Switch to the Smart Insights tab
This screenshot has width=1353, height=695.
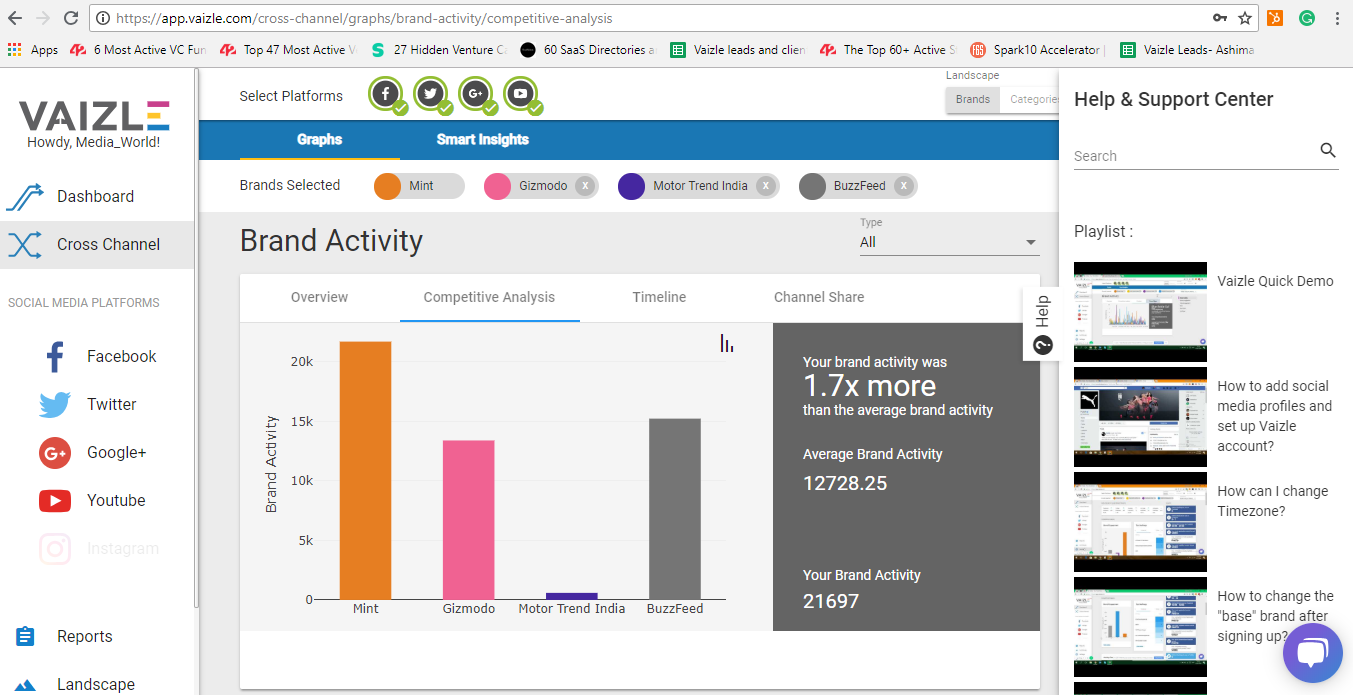482,140
